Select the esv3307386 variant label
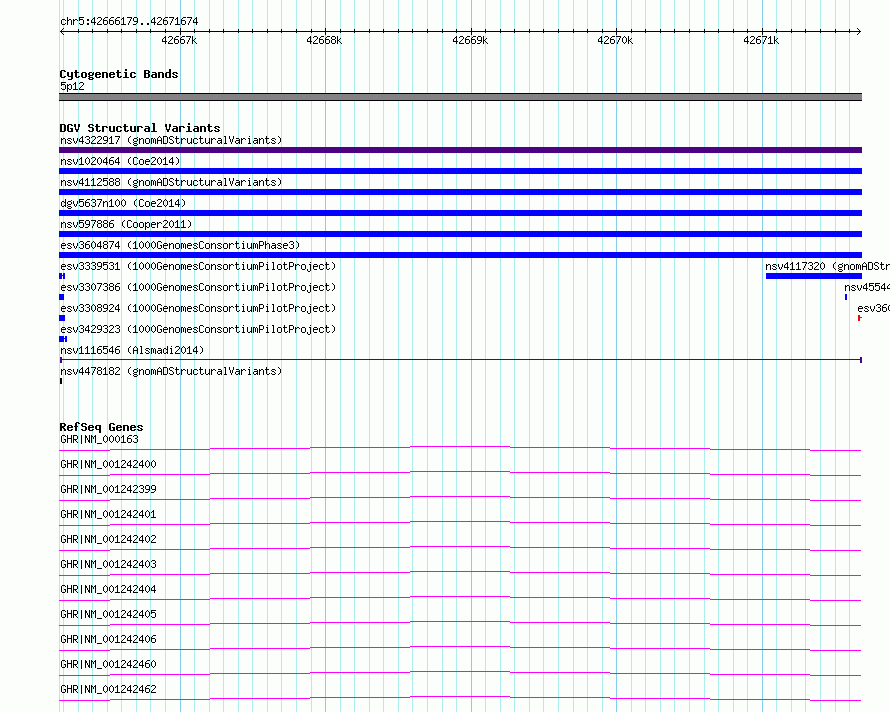Image resolution: width=890 pixels, height=712 pixels. [x=198, y=287]
